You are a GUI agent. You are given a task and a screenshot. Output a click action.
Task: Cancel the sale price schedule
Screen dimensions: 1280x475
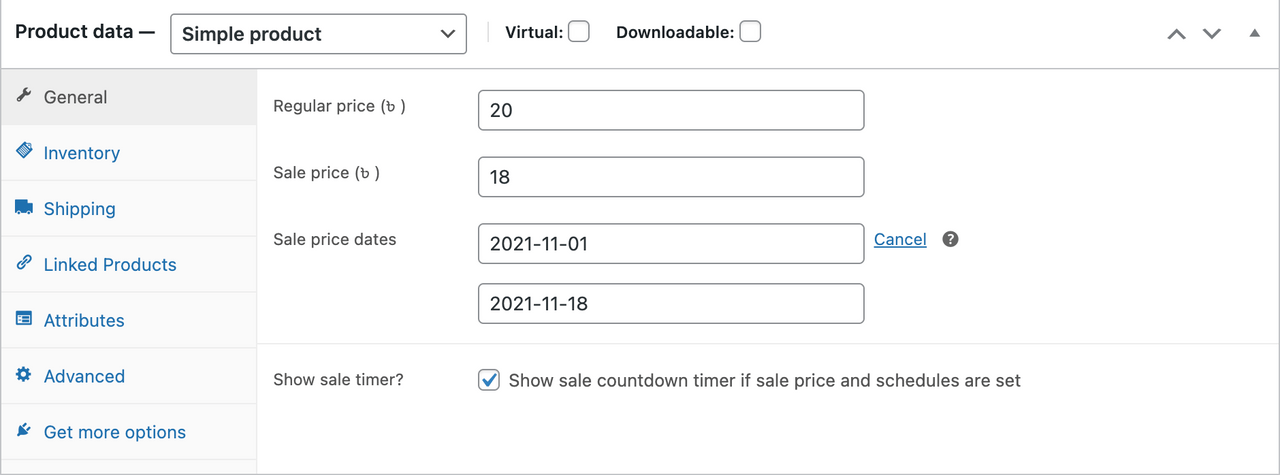(900, 240)
